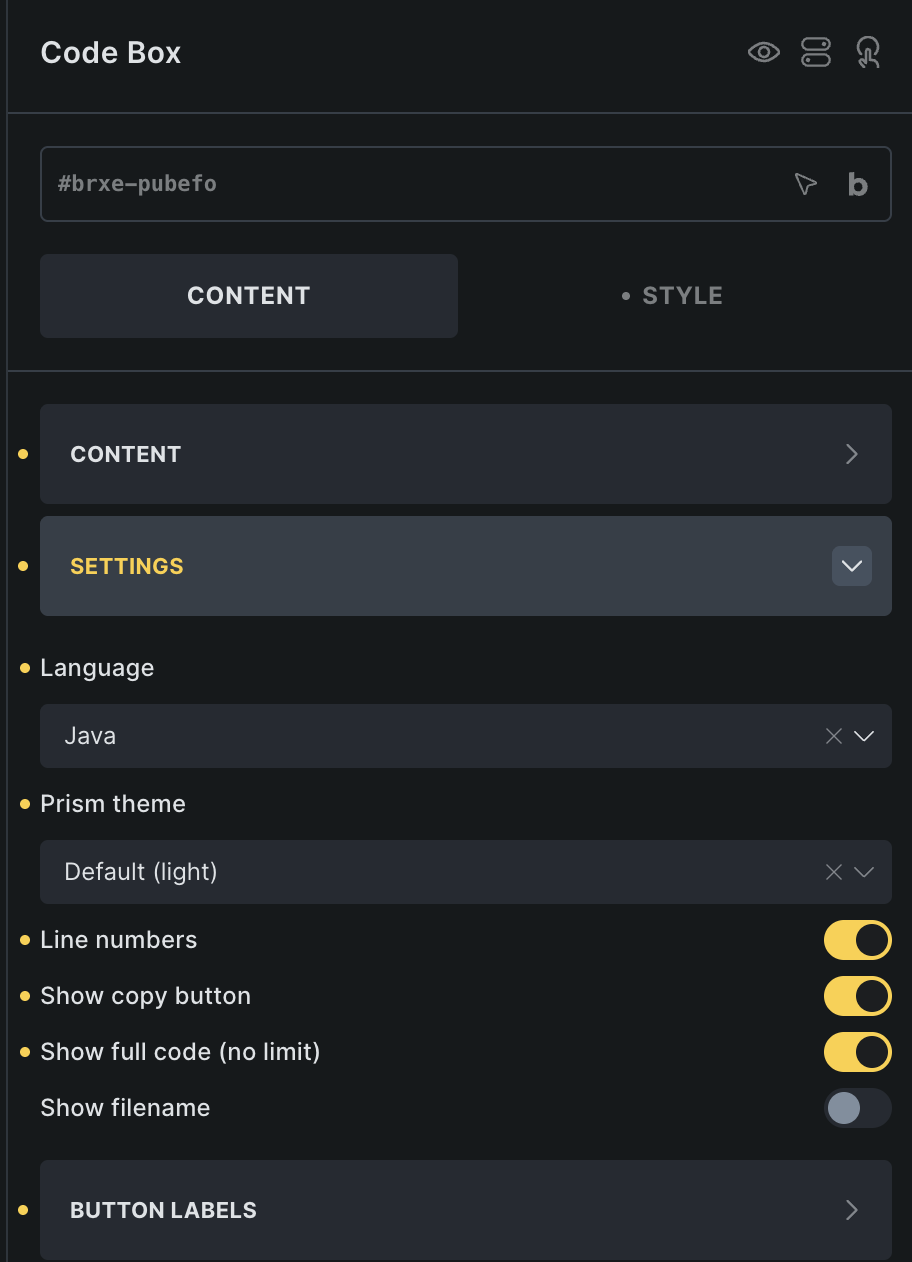Click the #brxe-pubefo ID input field

point(400,184)
